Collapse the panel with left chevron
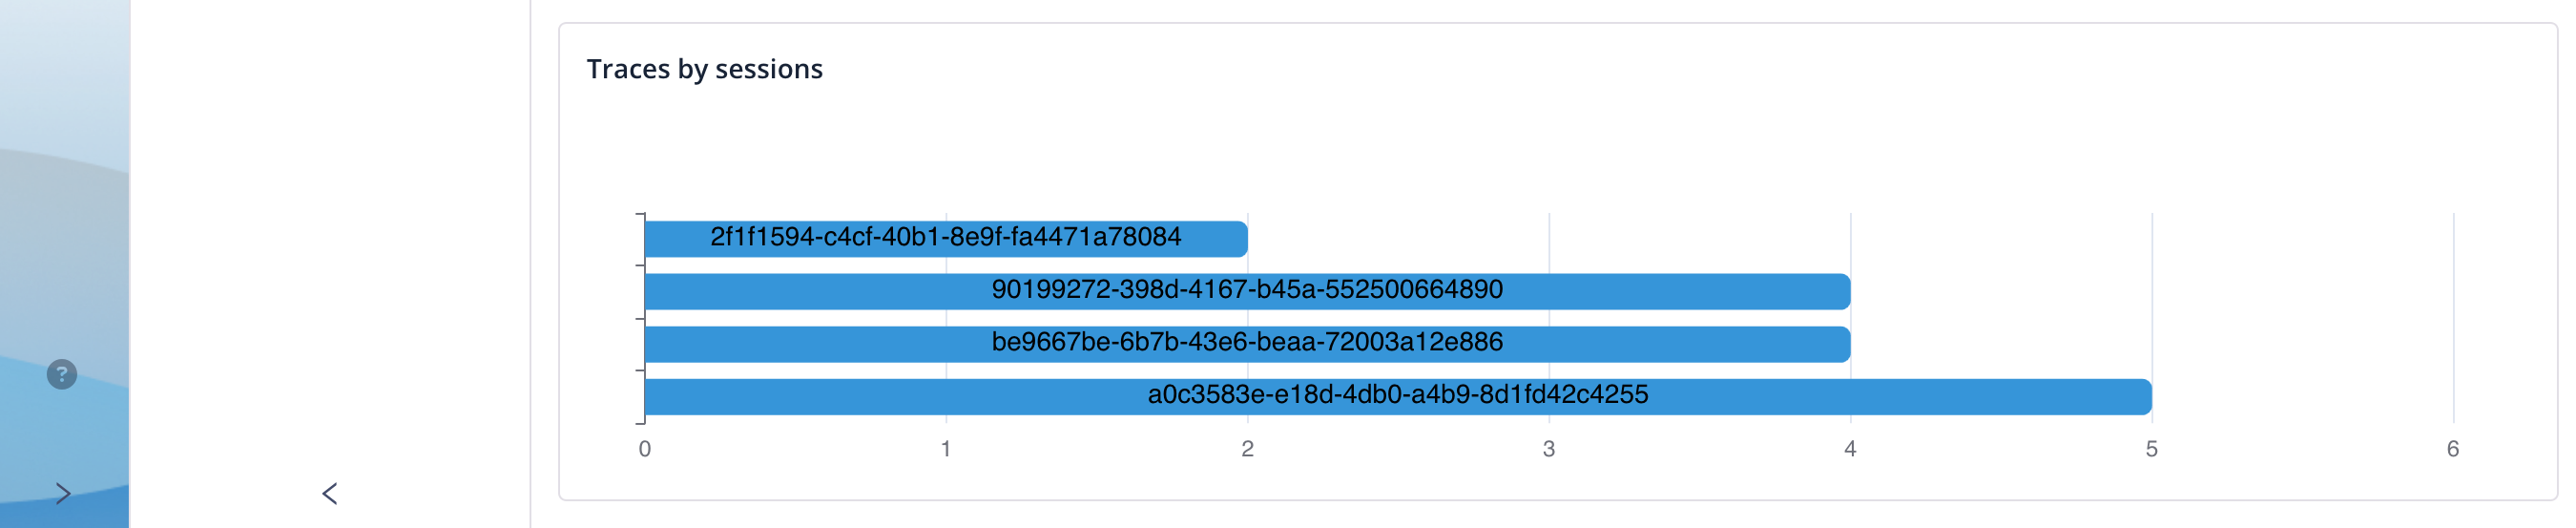Viewport: 2576px width, 528px height. 330,493
